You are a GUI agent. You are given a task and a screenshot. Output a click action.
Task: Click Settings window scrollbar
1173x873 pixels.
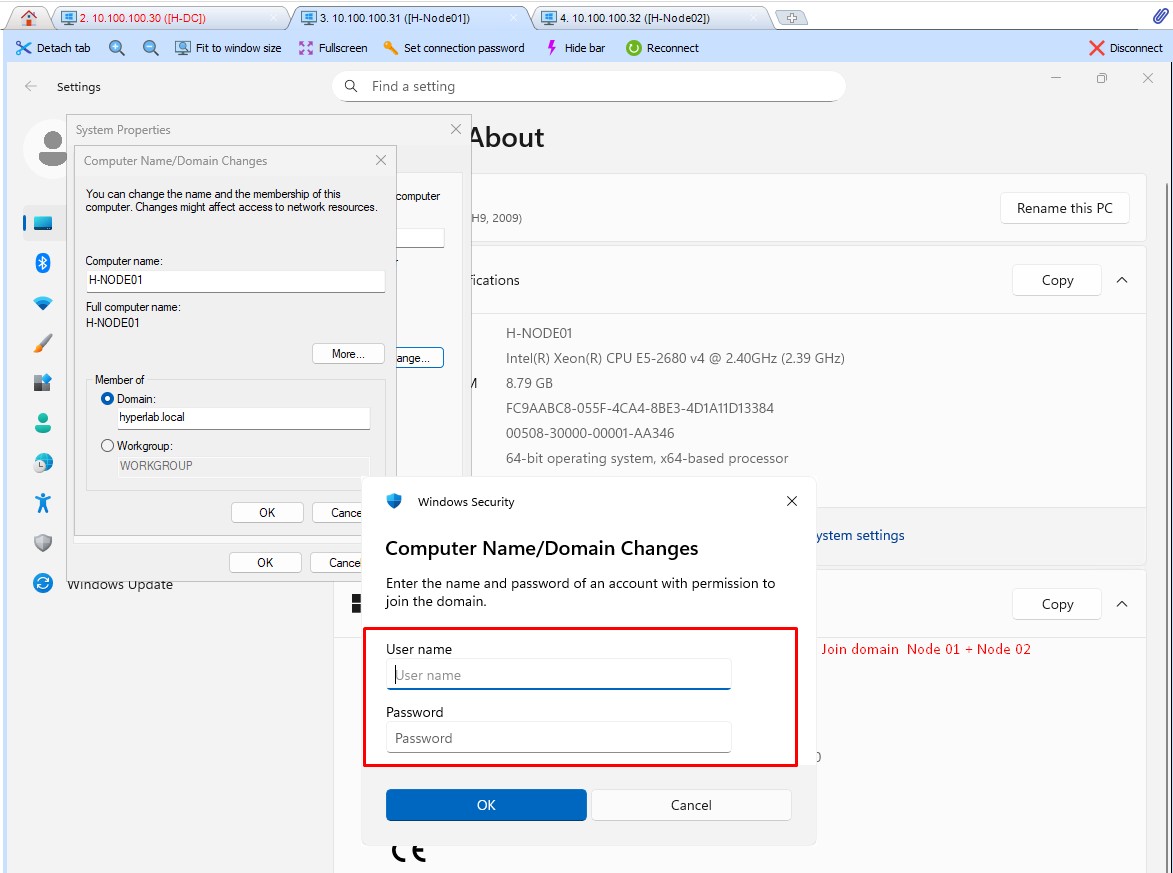(x=1169, y=524)
